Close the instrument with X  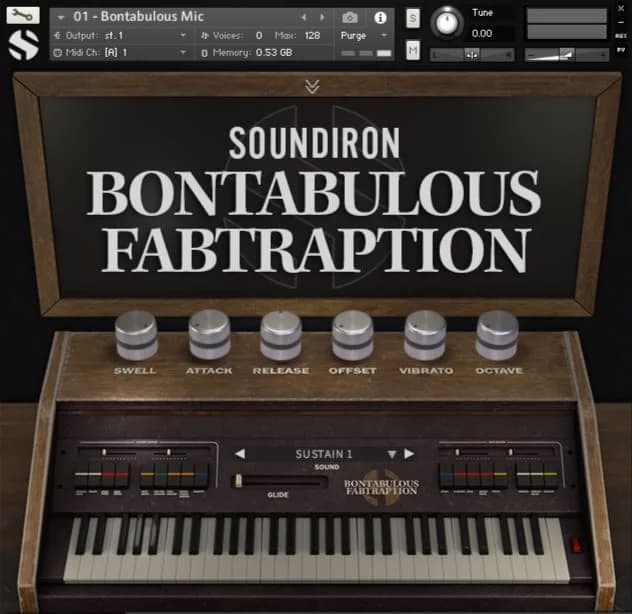(621, 8)
